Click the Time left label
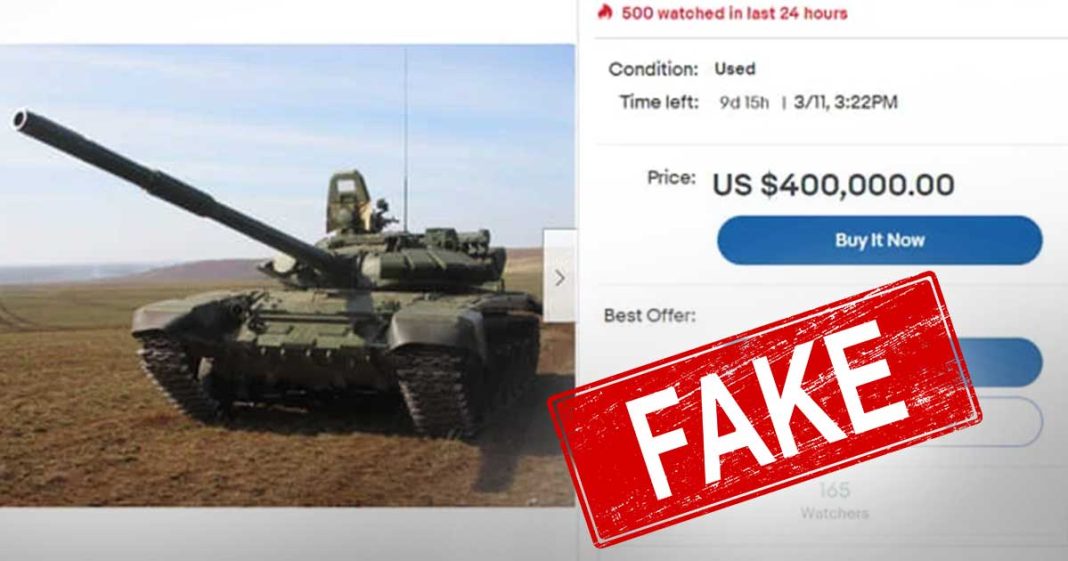 (x=659, y=103)
